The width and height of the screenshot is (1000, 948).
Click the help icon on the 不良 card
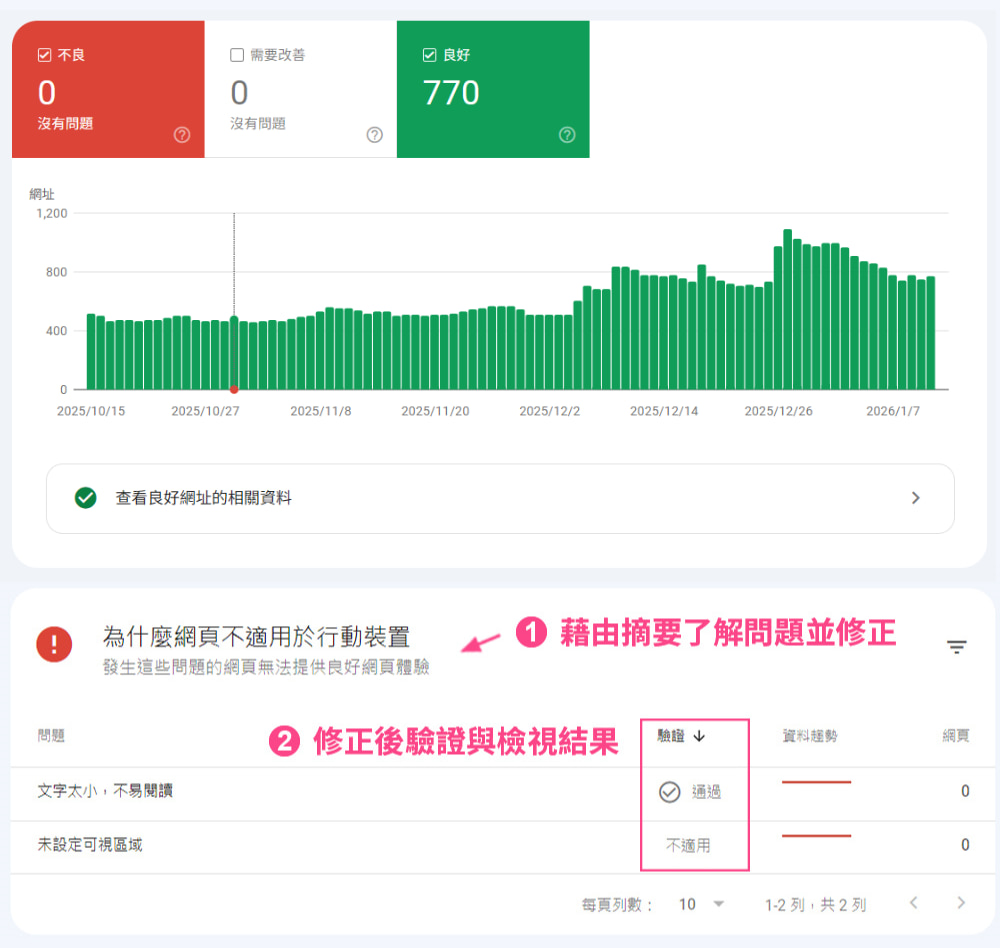(x=180, y=133)
